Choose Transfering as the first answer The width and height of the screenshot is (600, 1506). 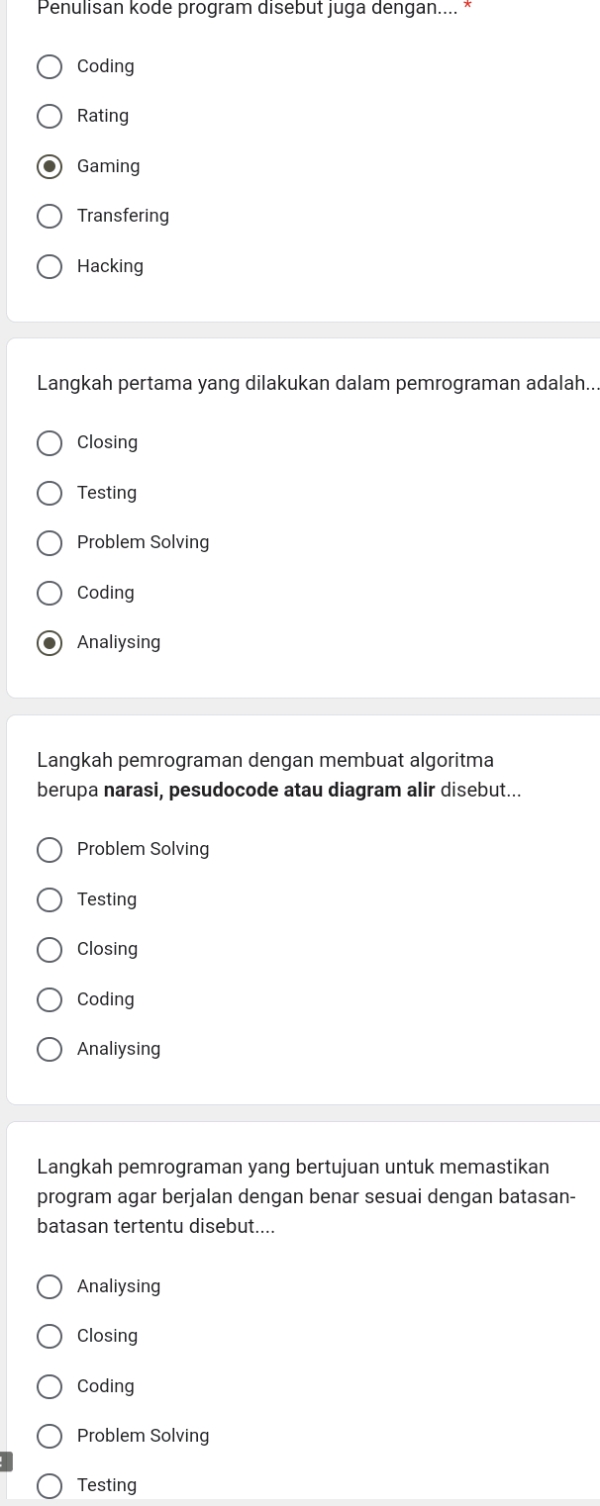point(49,216)
